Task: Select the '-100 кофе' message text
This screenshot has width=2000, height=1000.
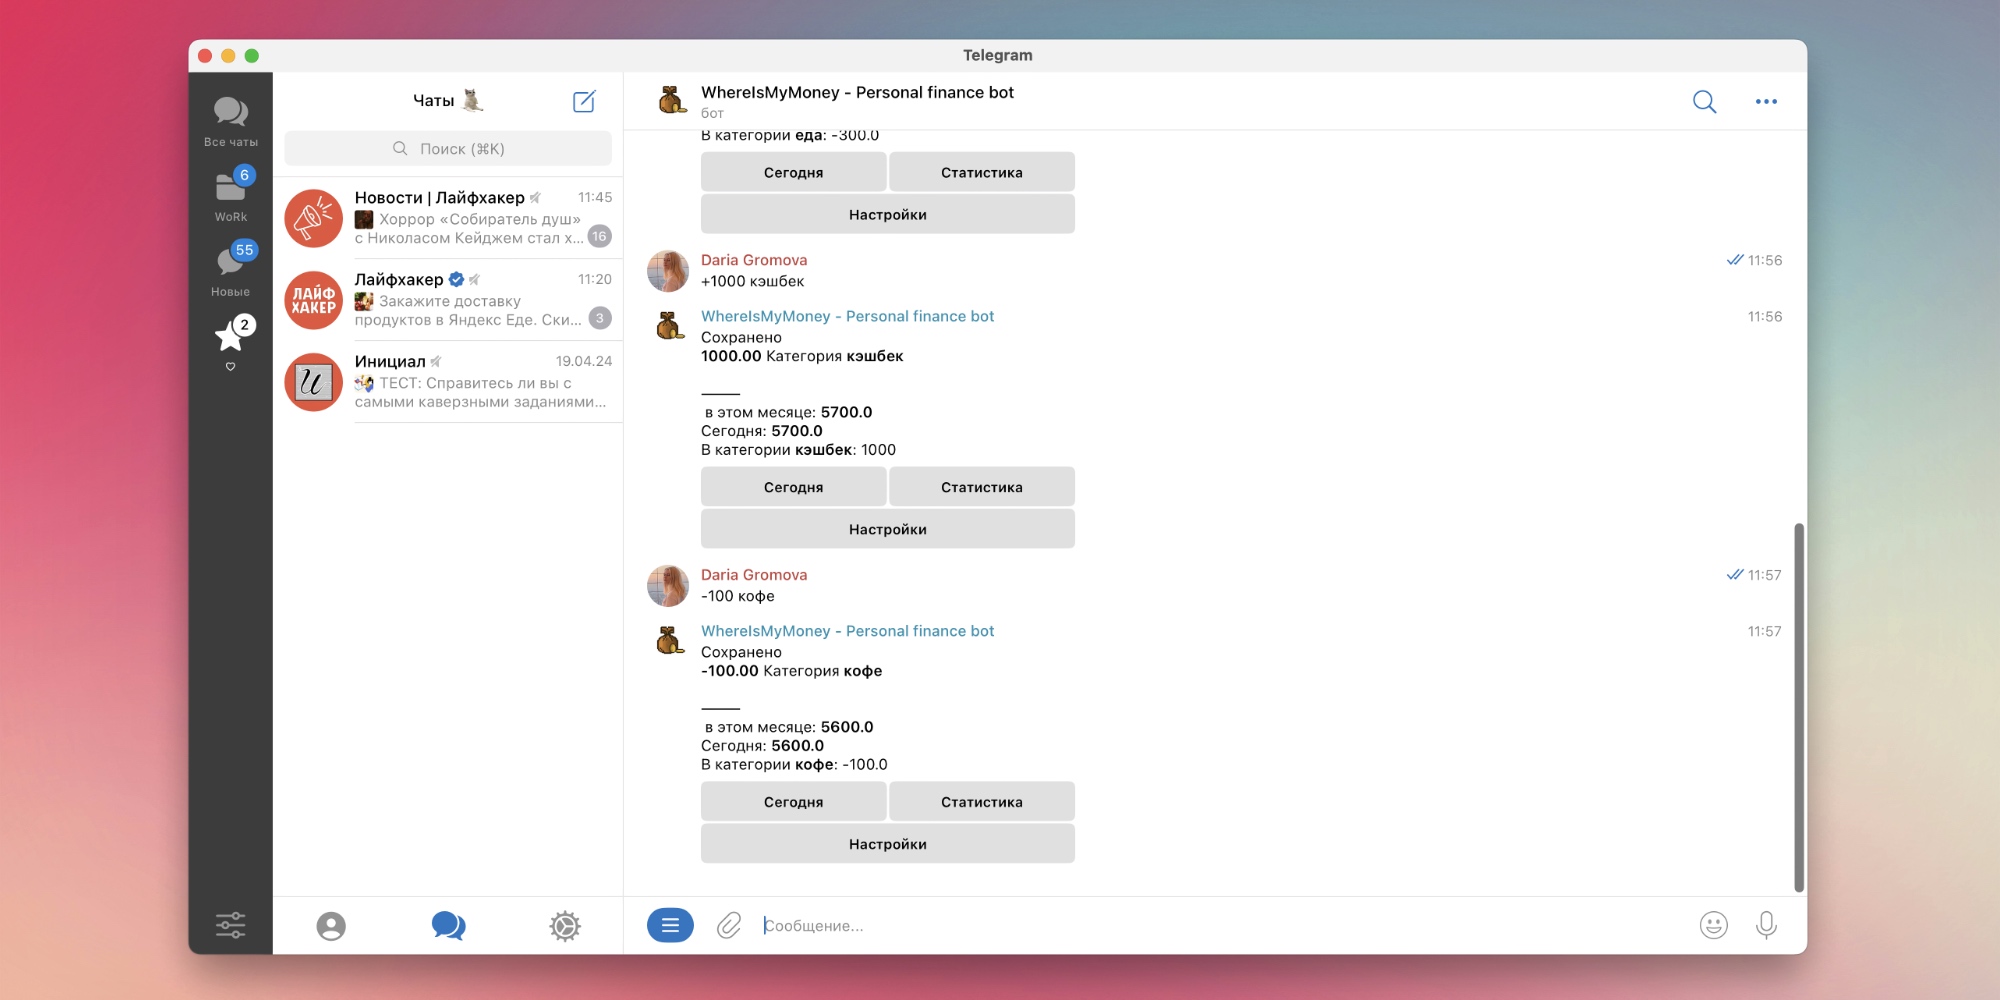Action: tap(738, 596)
